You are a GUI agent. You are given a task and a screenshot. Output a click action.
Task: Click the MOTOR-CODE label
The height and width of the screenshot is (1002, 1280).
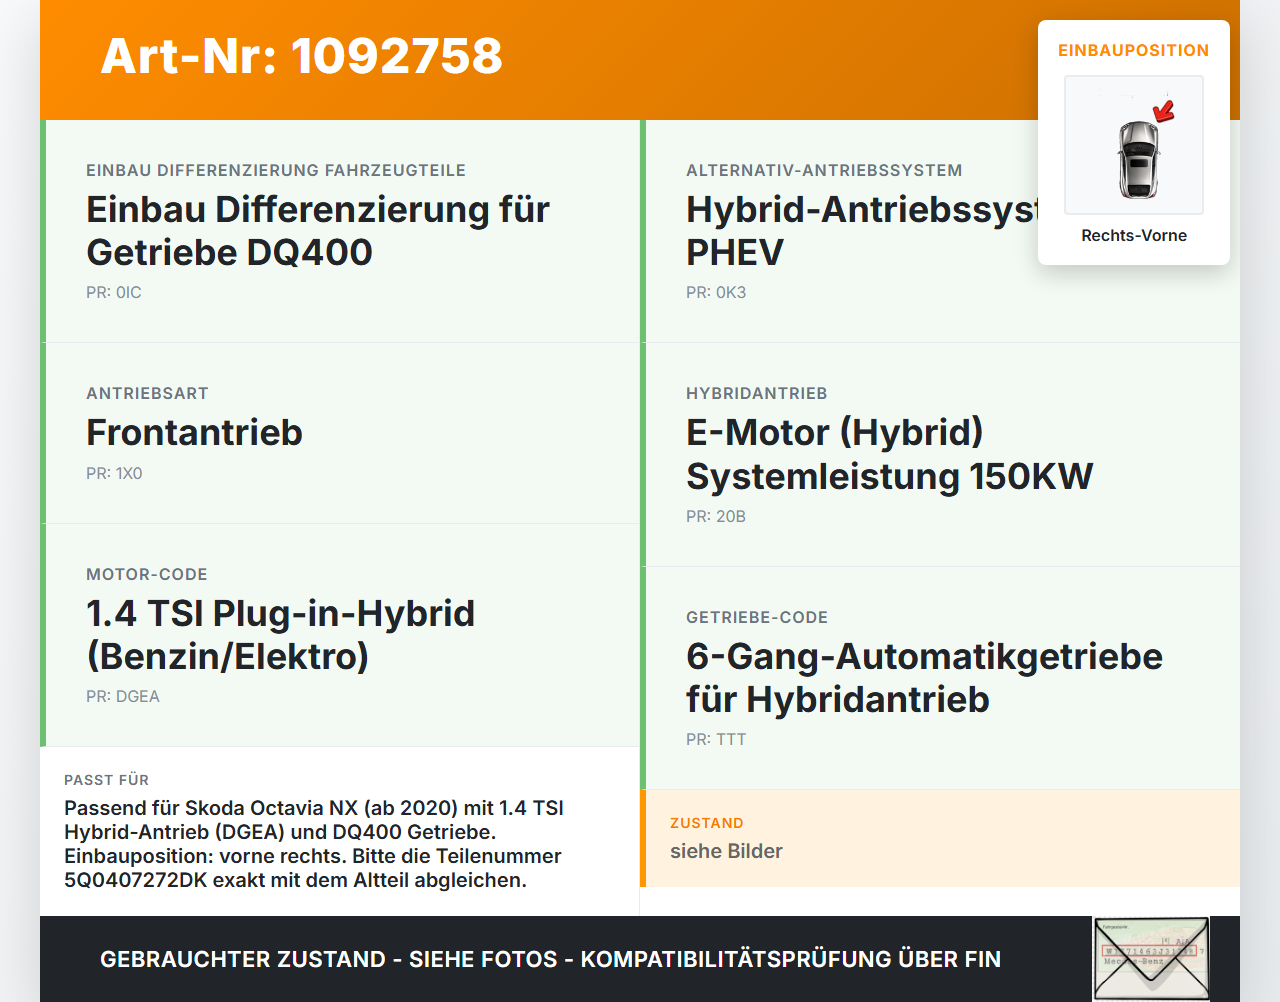coord(147,574)
